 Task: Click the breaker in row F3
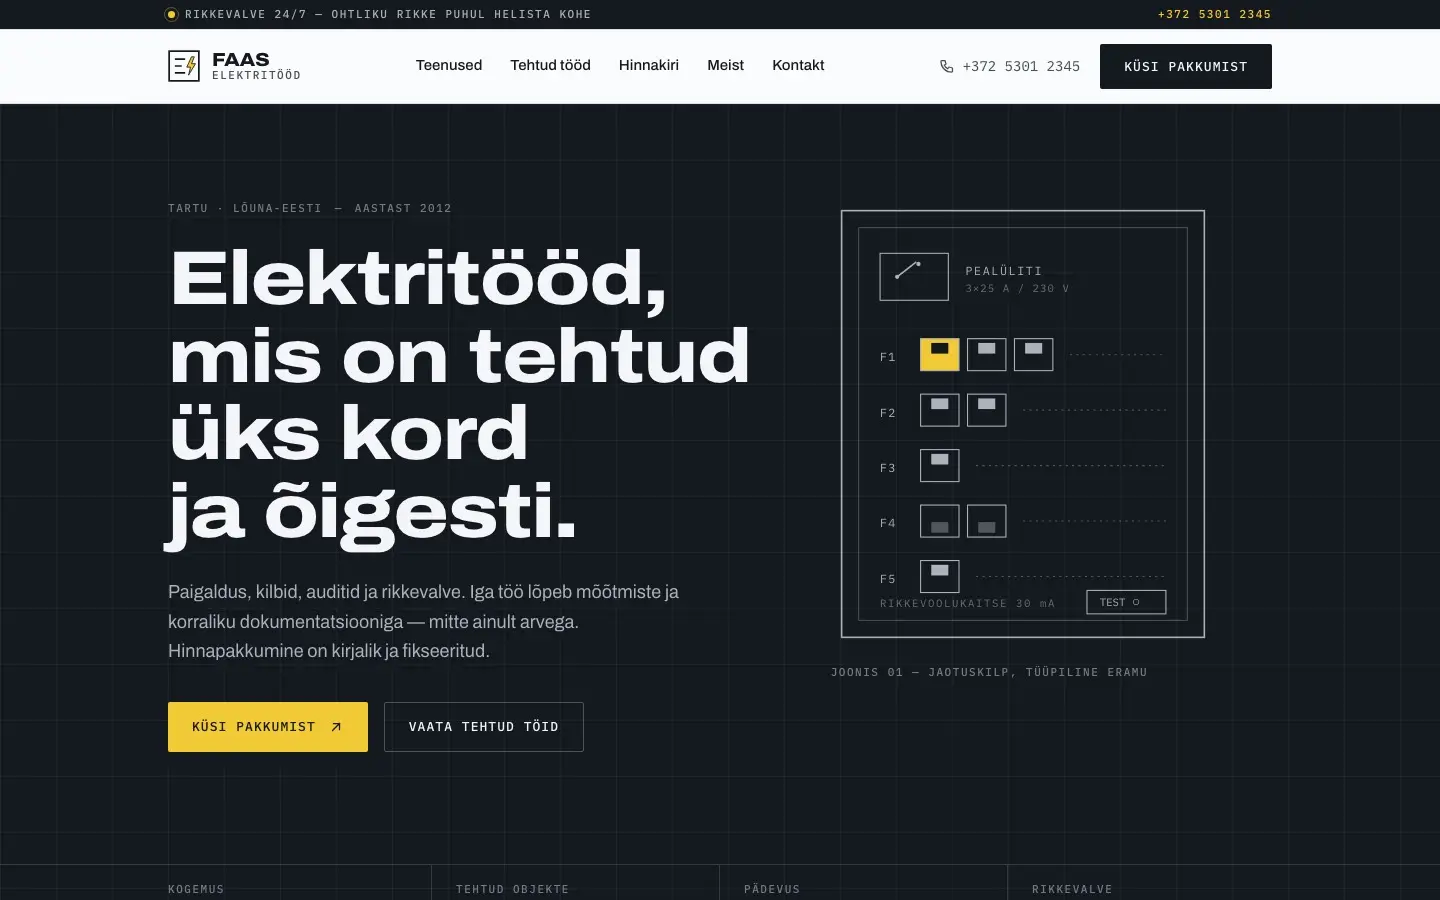click(940, 465)
